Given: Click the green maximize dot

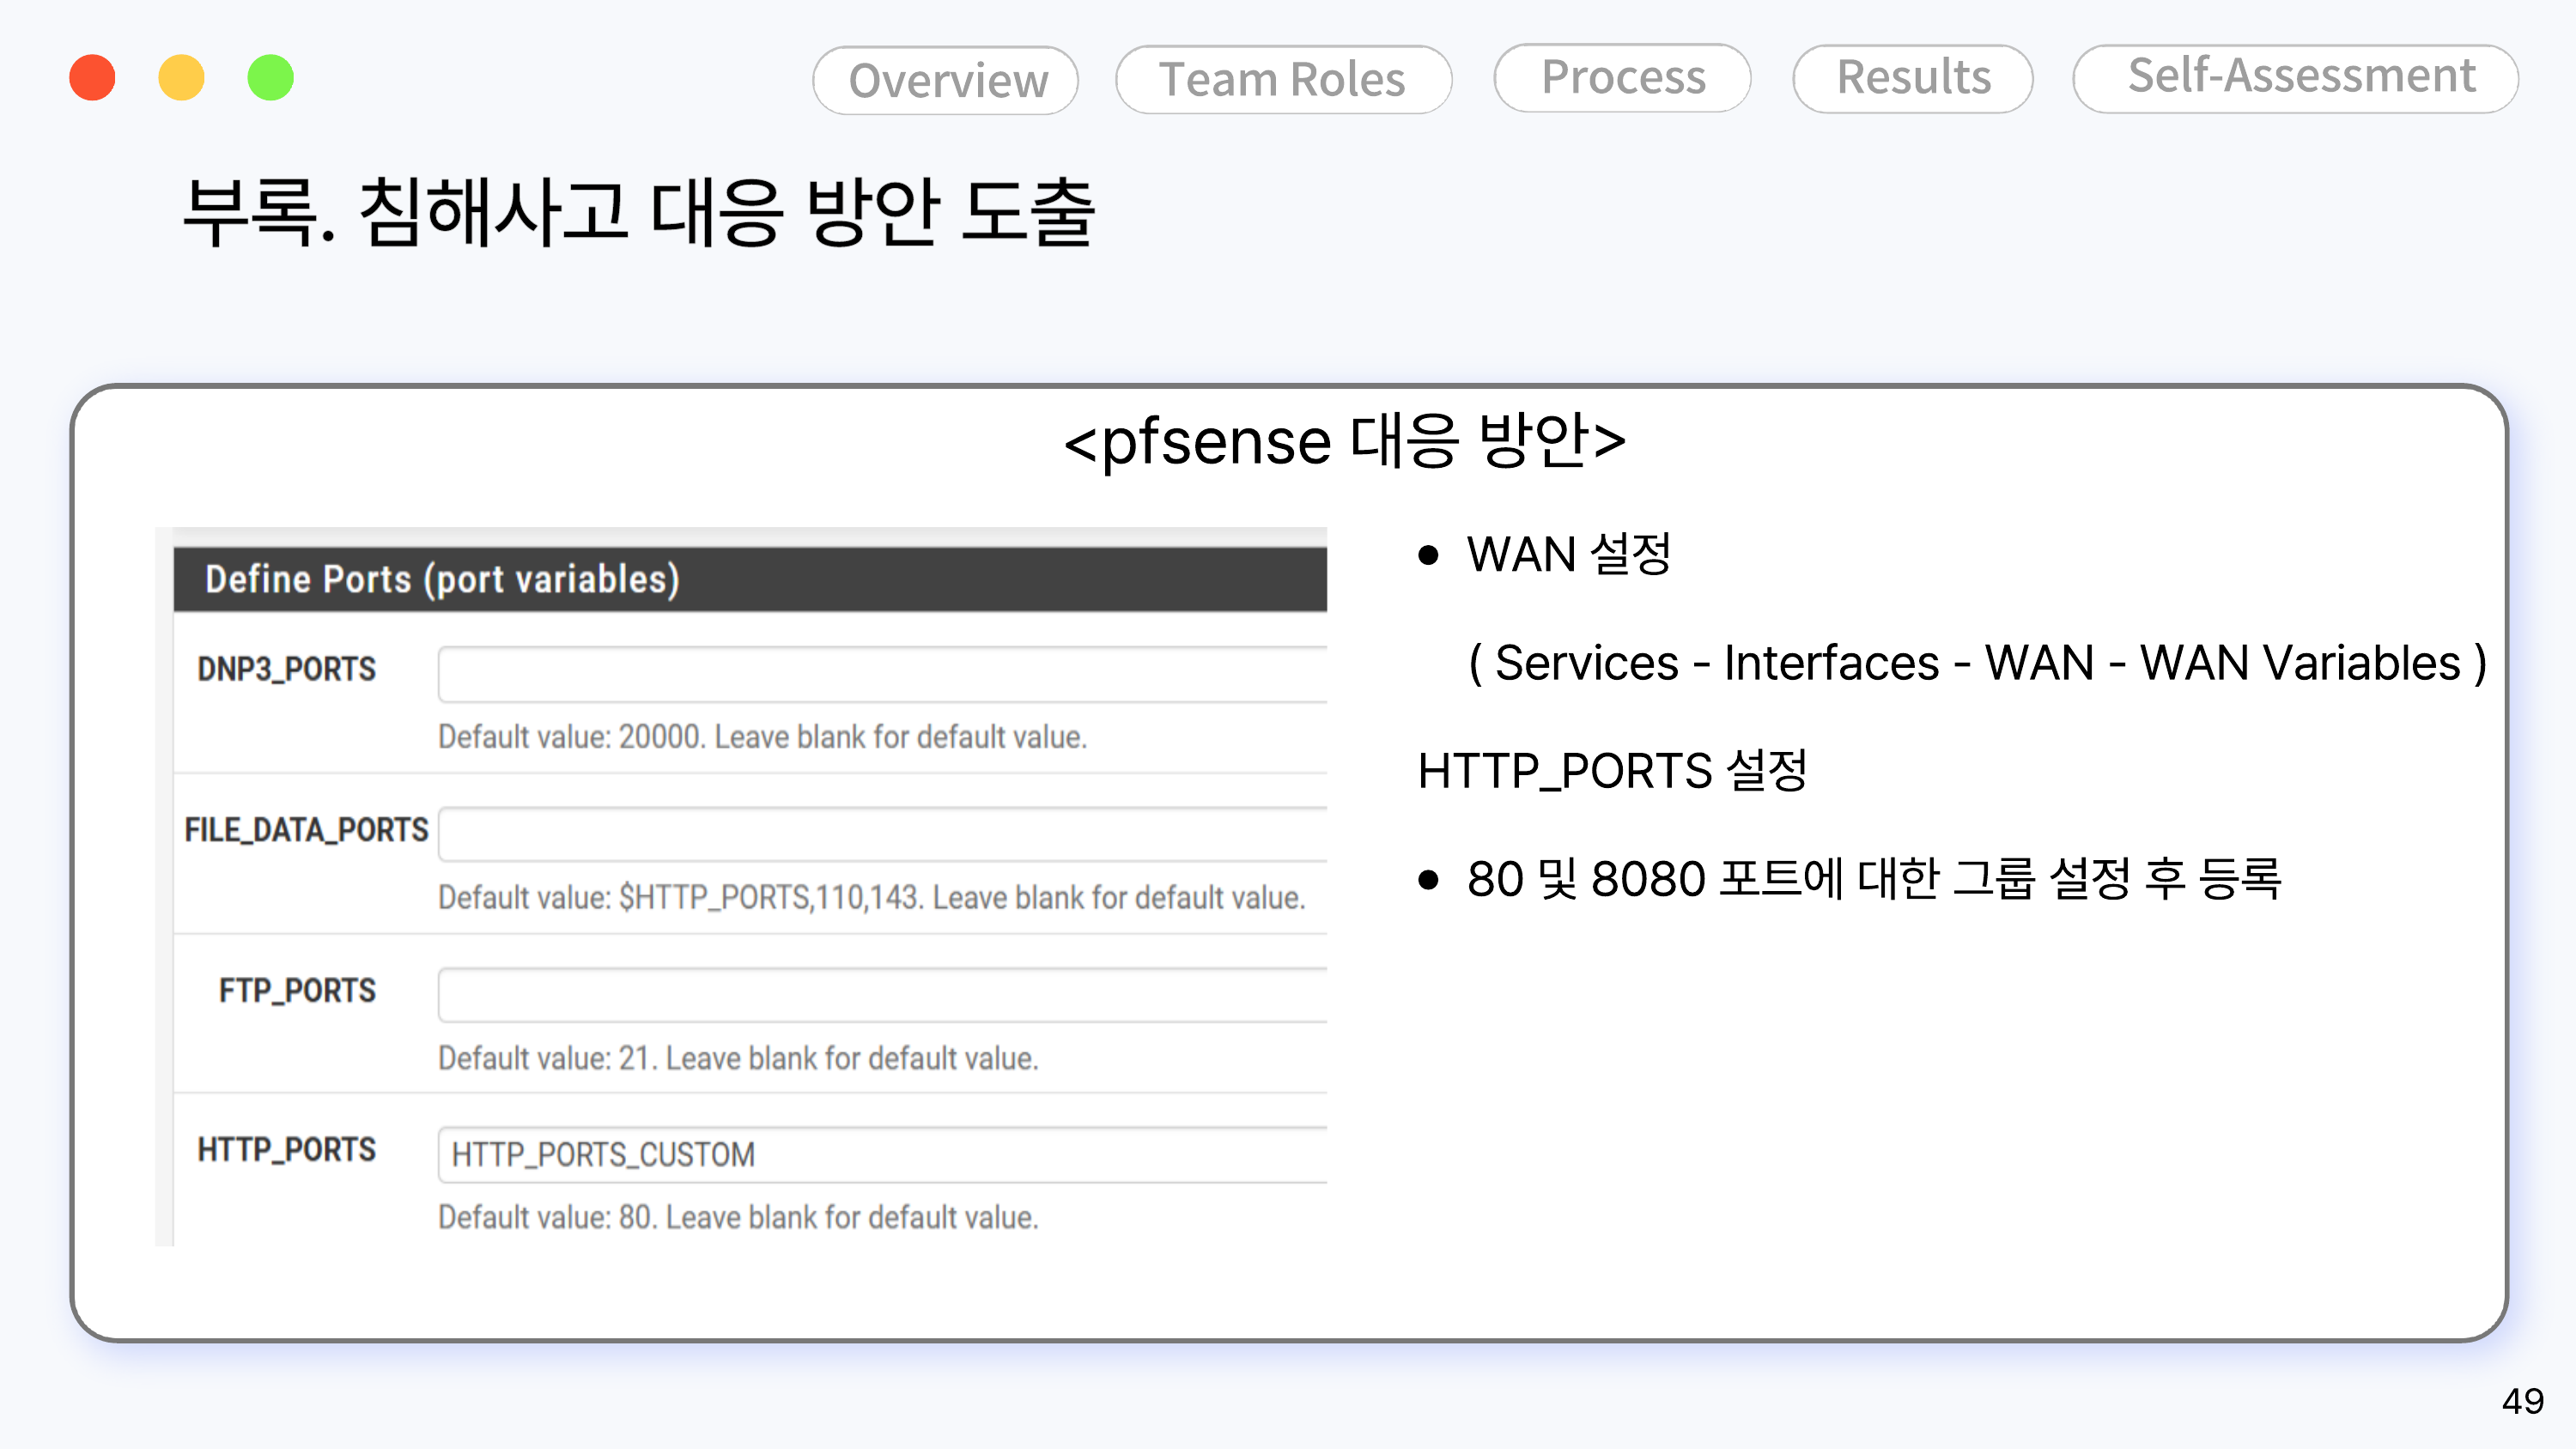Looking at the screenshot, I should (270, 78).
